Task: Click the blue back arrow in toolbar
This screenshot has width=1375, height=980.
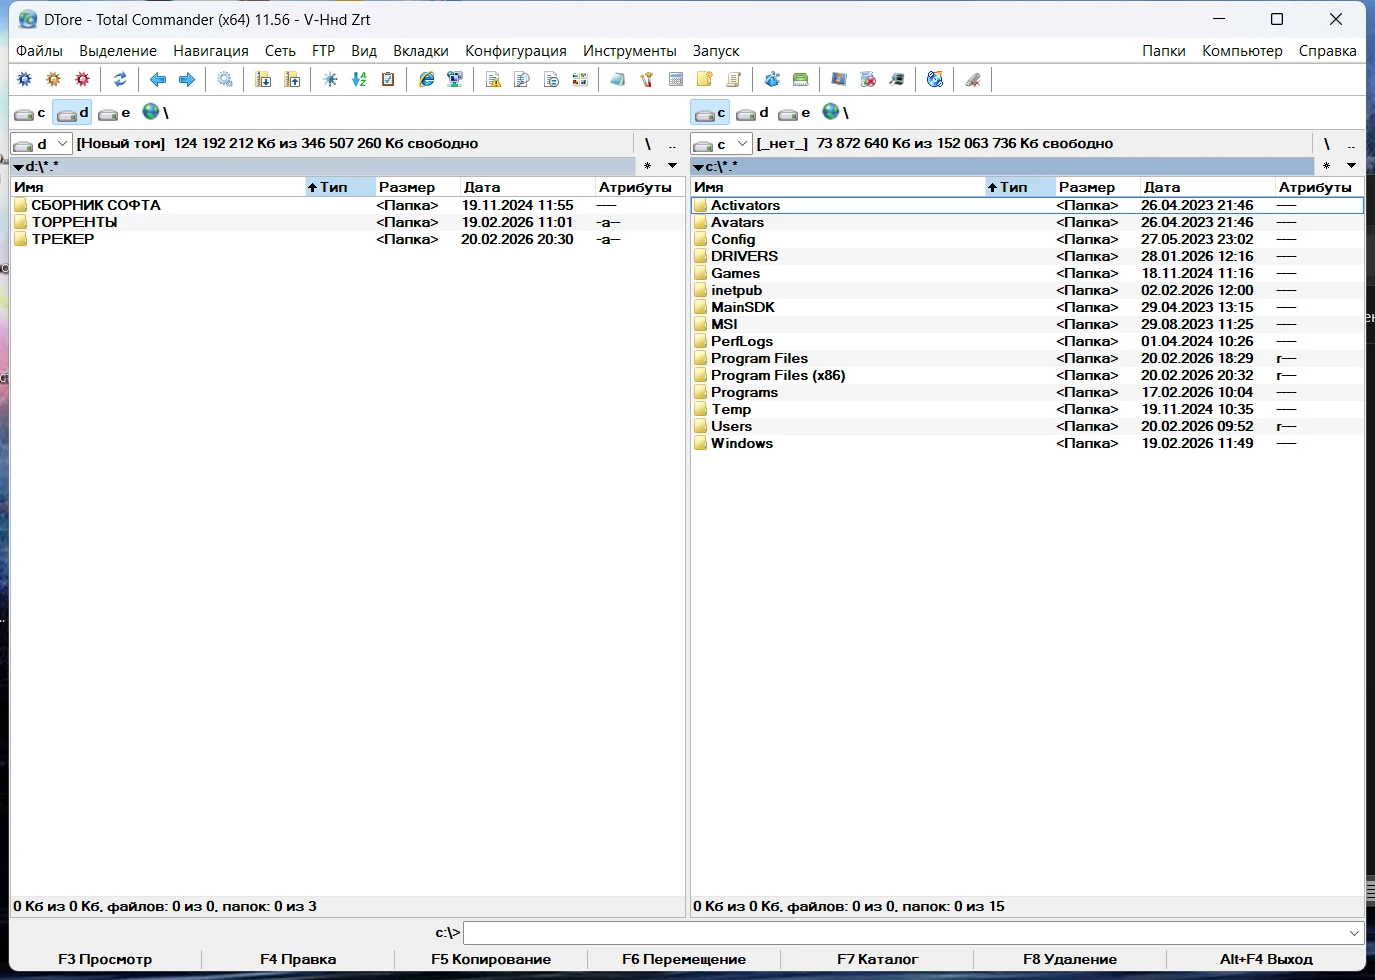Action: point(158,80)
